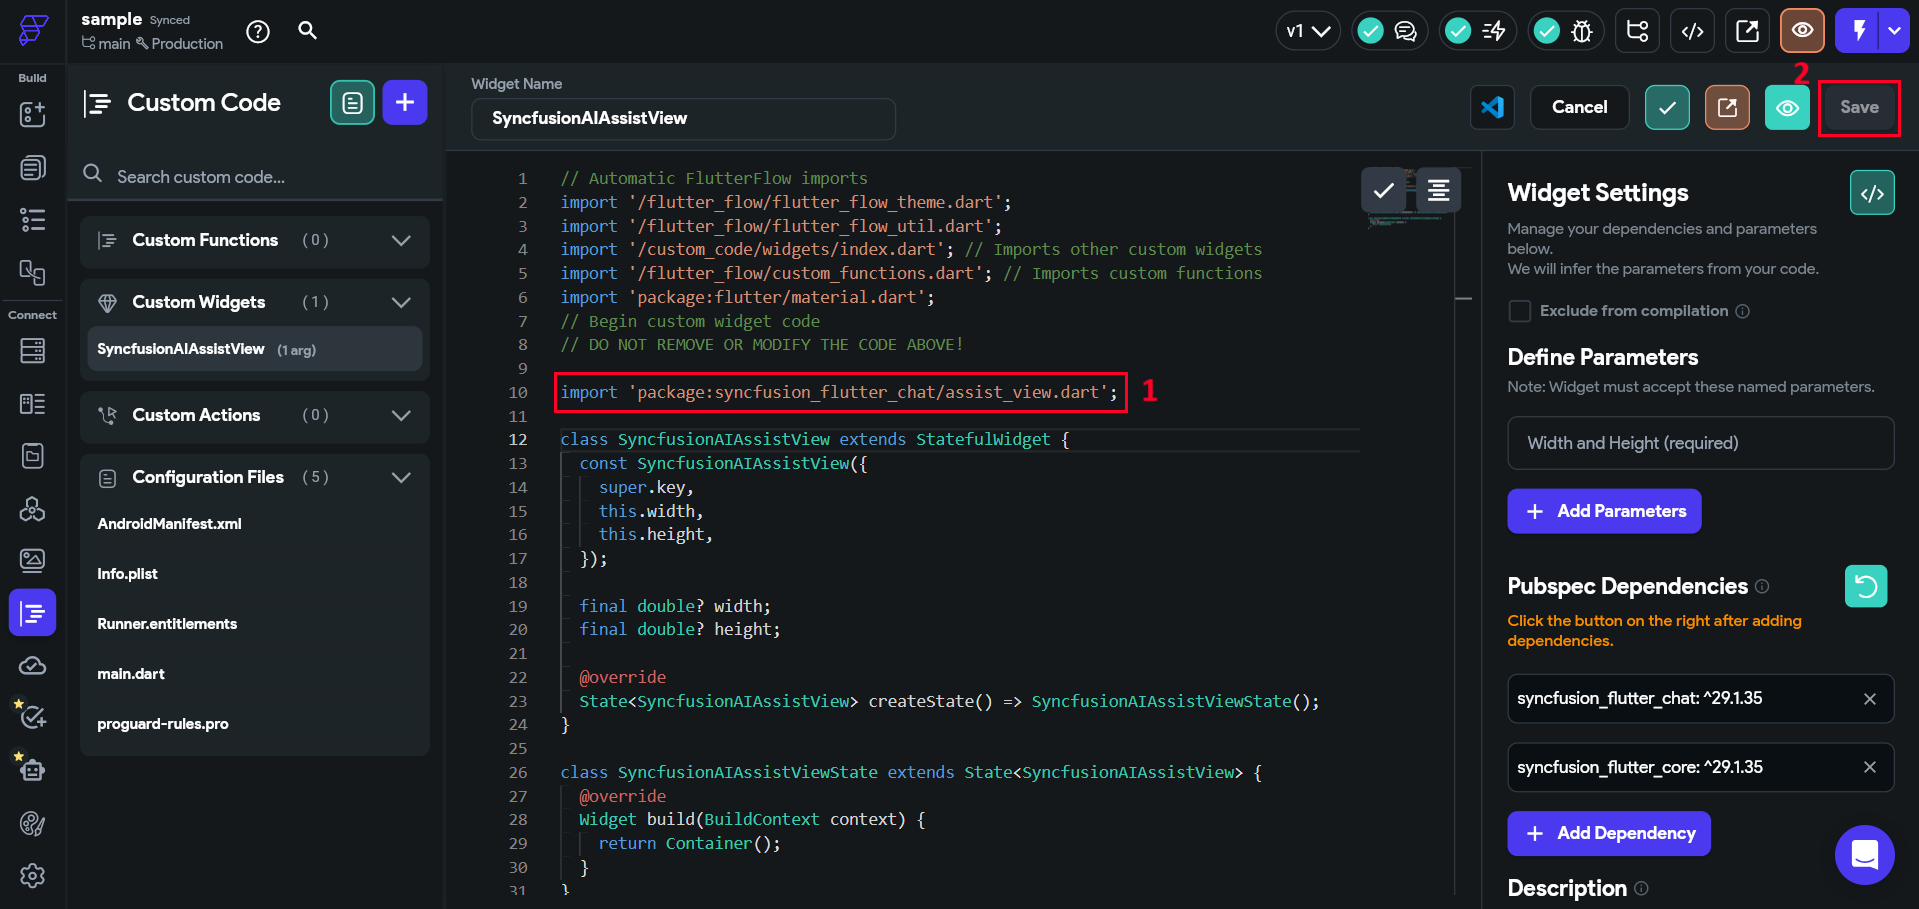Toggle the preview eye in the top toolbar
1919x909 pixels.
click(x=1801, y=30)
